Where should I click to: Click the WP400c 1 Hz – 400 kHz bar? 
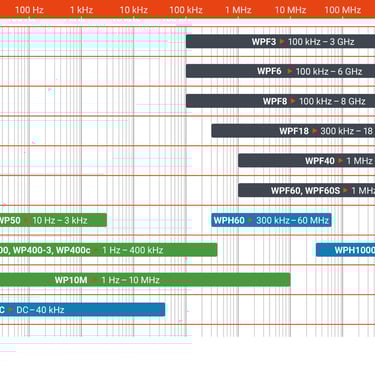click(109, 250)
